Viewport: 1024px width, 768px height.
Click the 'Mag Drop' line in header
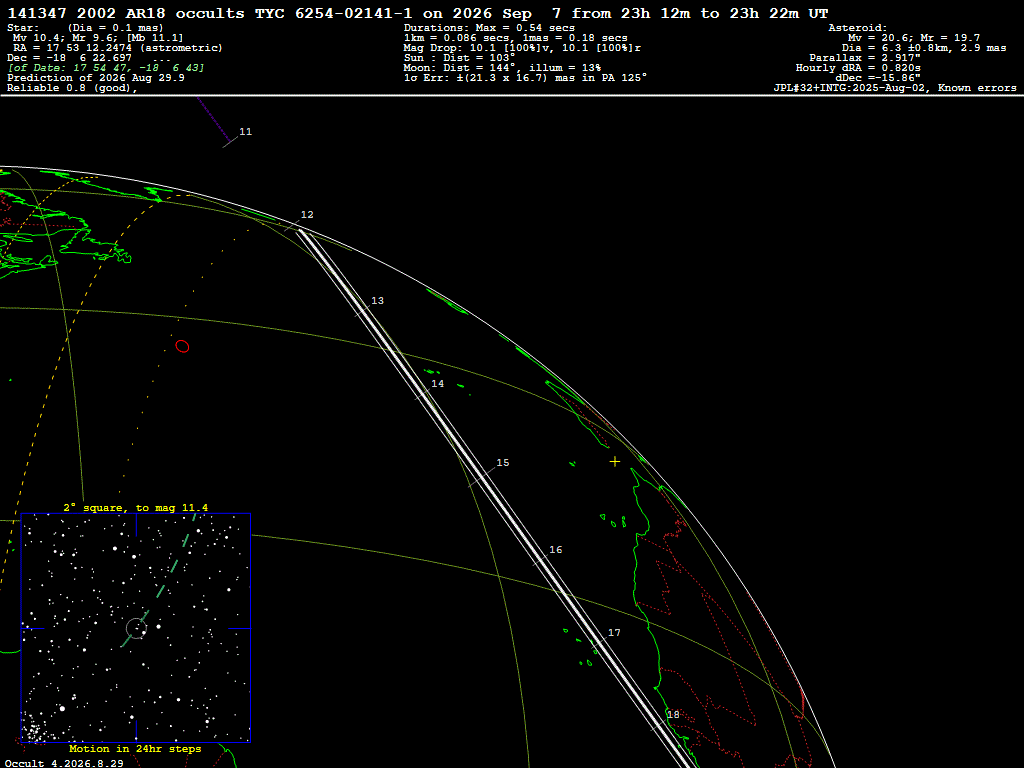click(x=522, y=48)
